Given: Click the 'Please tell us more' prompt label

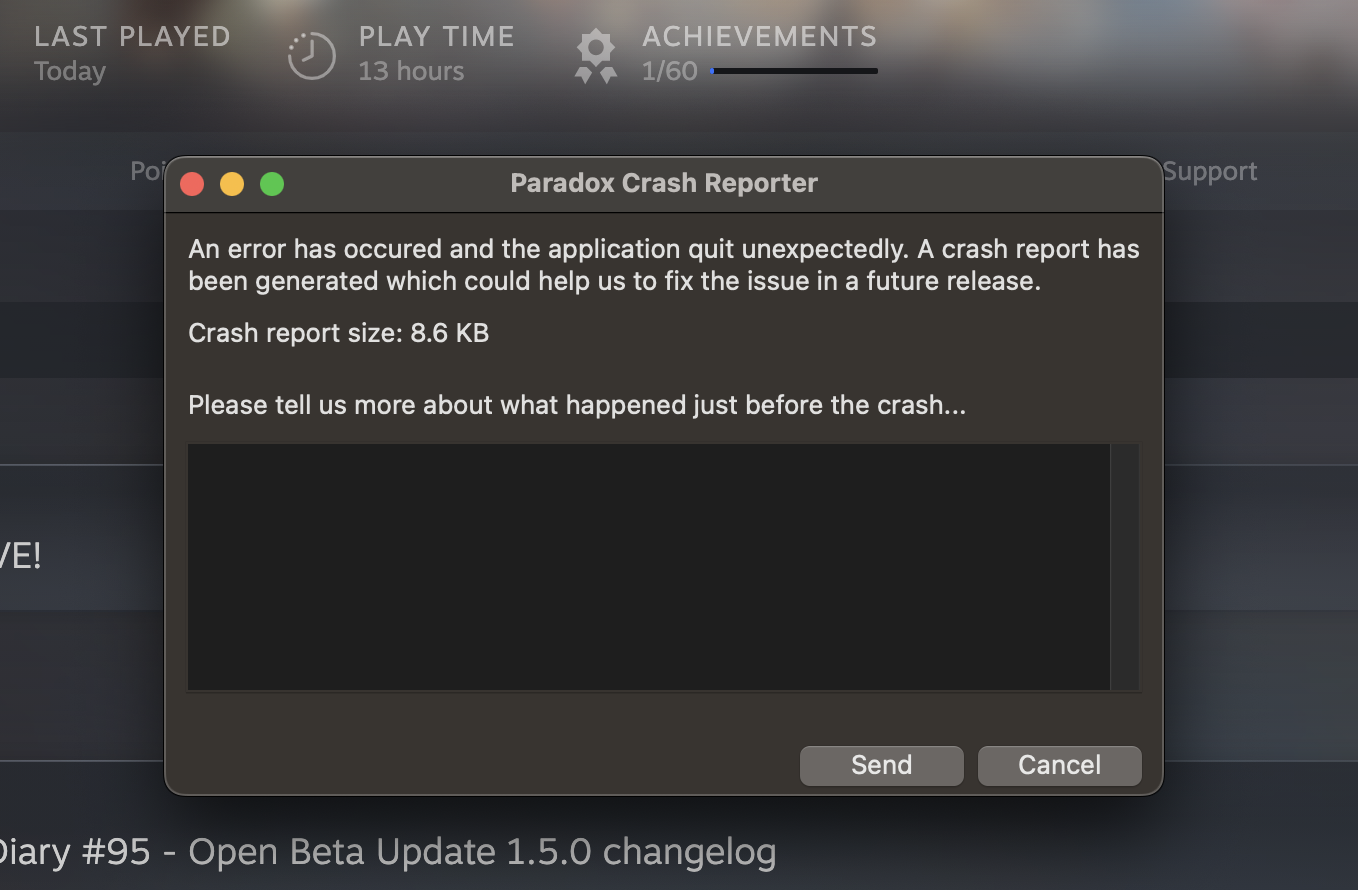Looking at the screenshot, I should coord(577,405).
